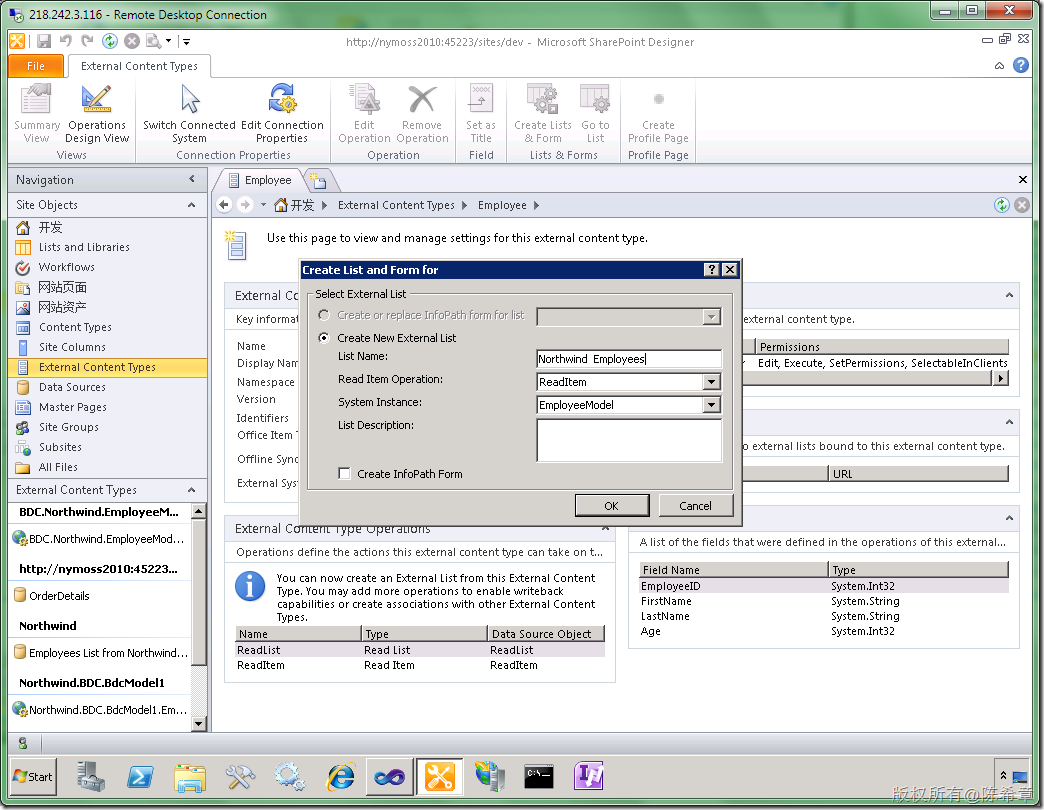The image size is (1044, 810).
Task: Collapse the Permissions panel chevron
Action: point(1009,295)
